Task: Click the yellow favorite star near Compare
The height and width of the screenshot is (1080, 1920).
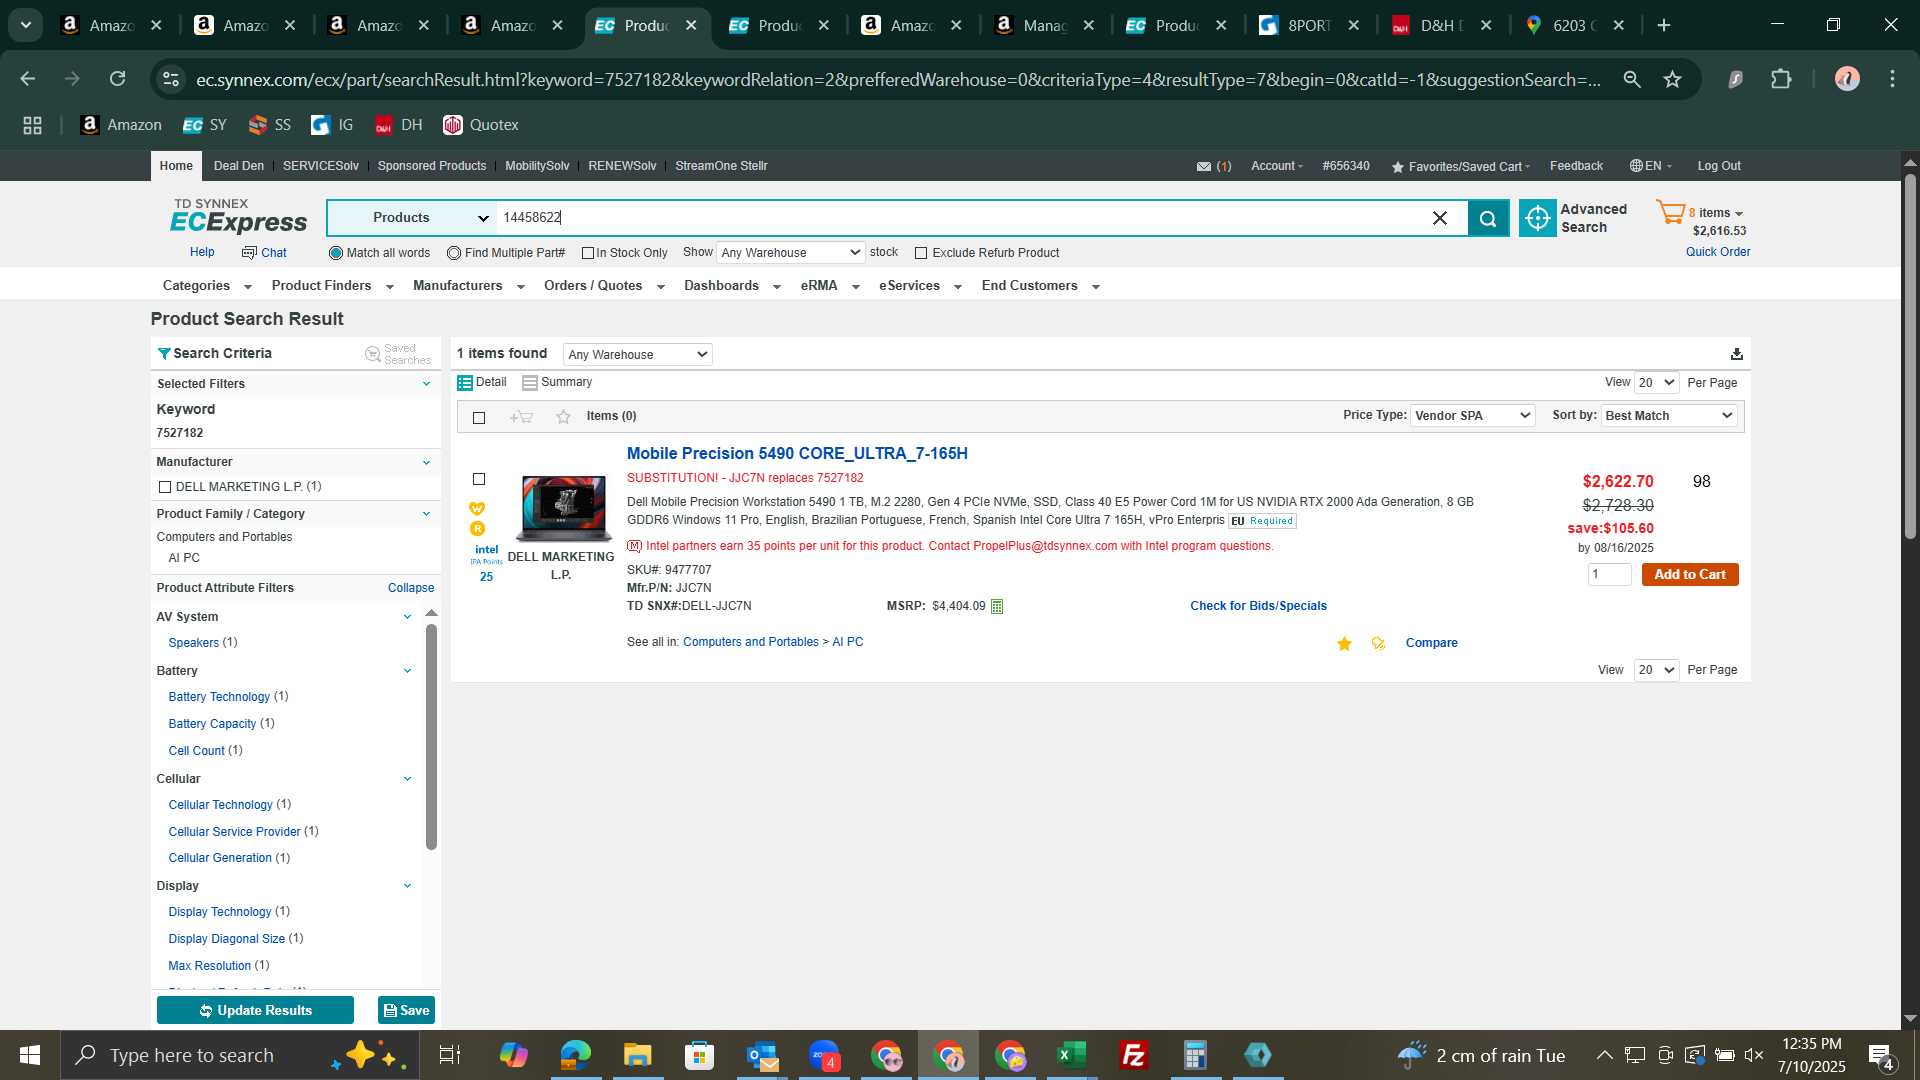Action: (x=1344, y=644)
